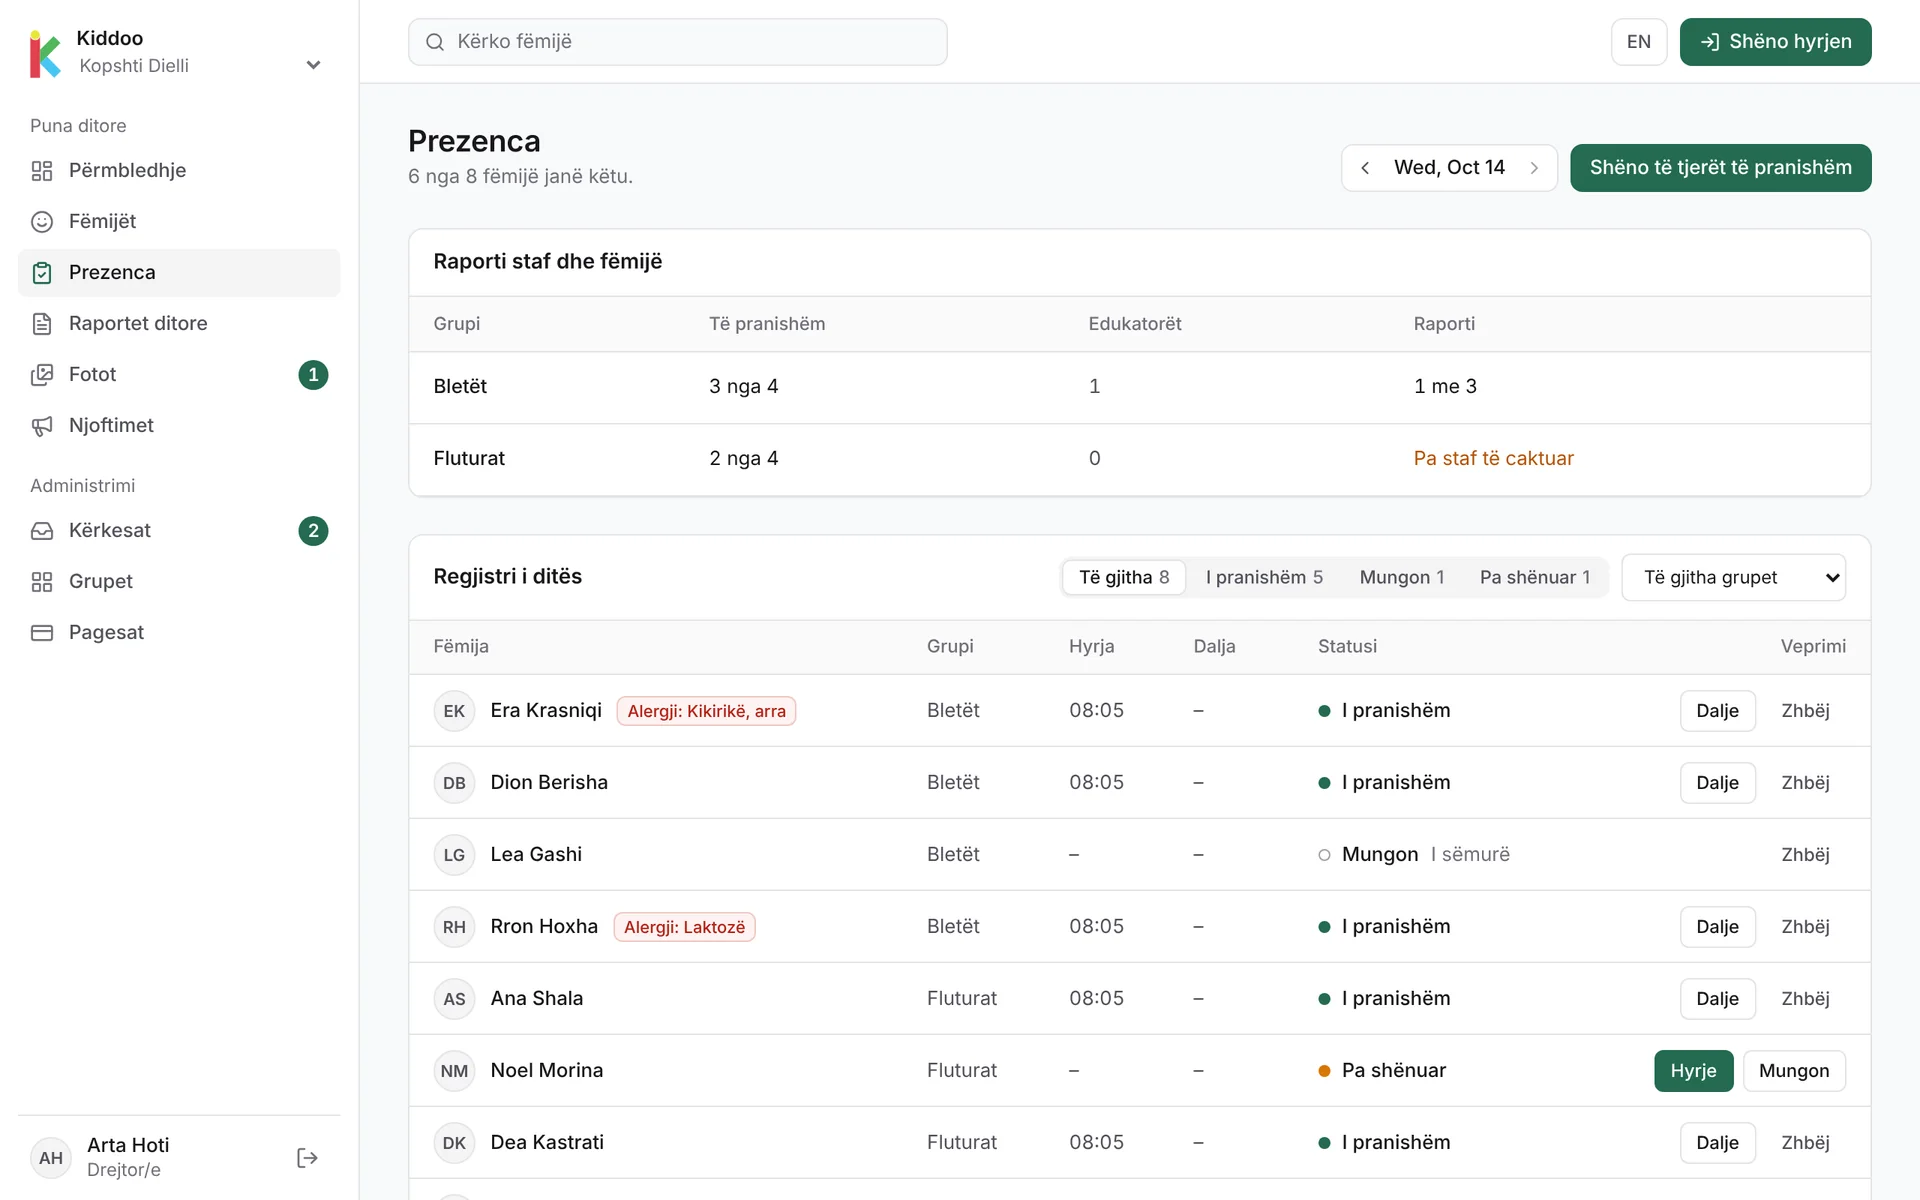Open Raportet ditore document icon
Viewport: 1920px width, 1200px height.
point(42,324)
